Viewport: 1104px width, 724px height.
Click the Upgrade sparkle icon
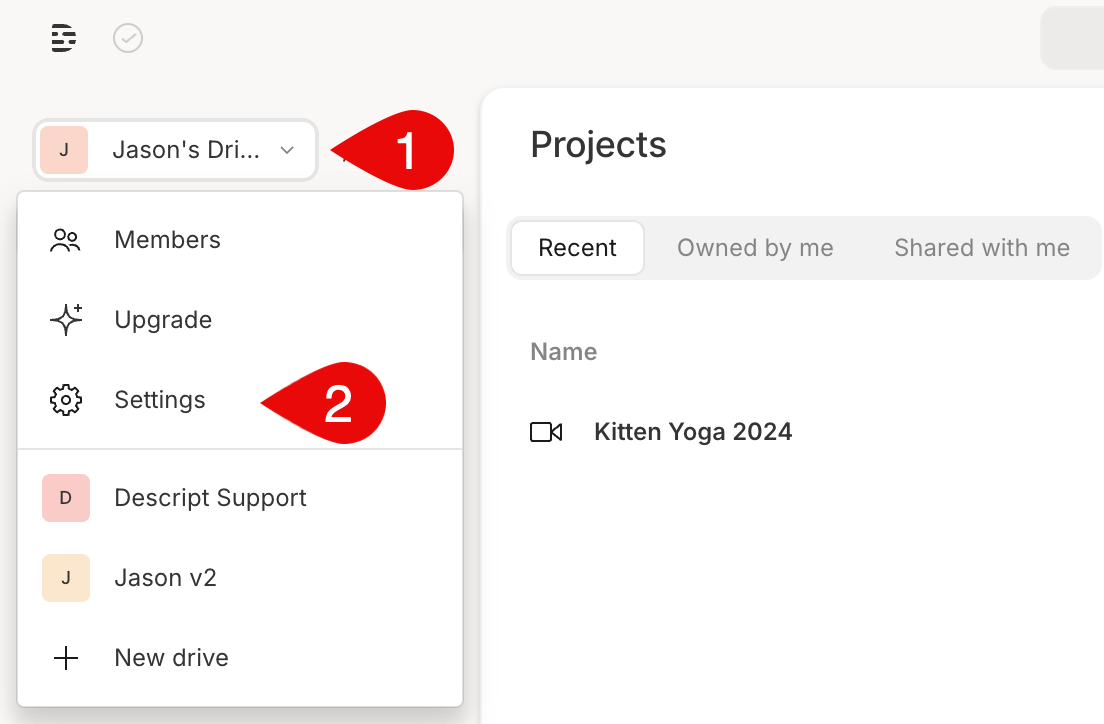pos(66,320)
